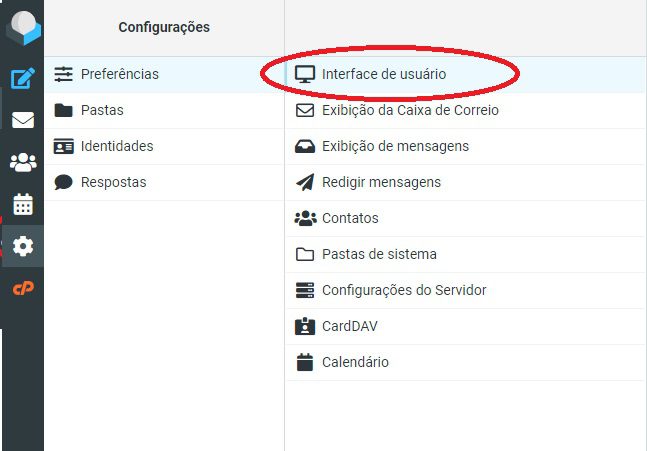
Task: Open Redigir mensagens preferences
Action: 465,182
